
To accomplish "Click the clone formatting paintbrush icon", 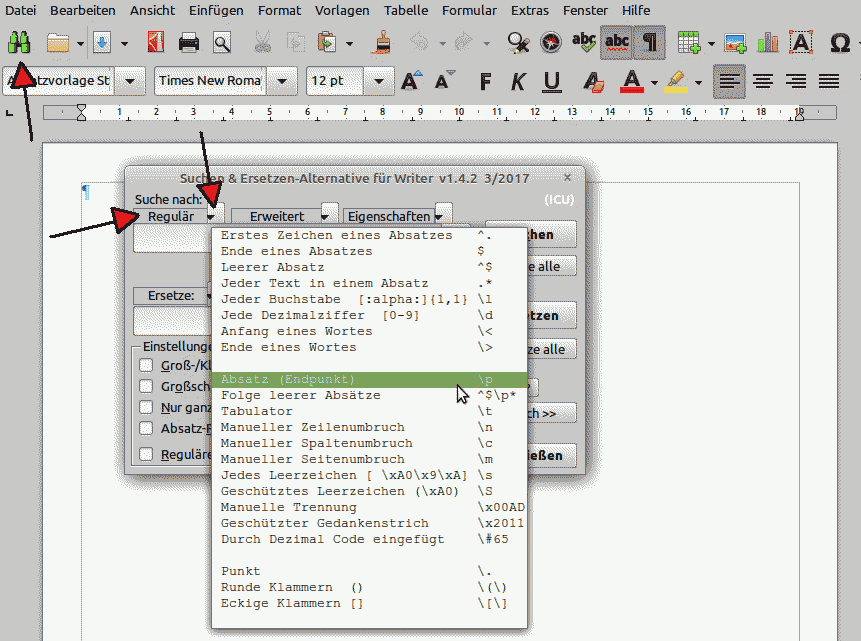I will coord(381,43).
